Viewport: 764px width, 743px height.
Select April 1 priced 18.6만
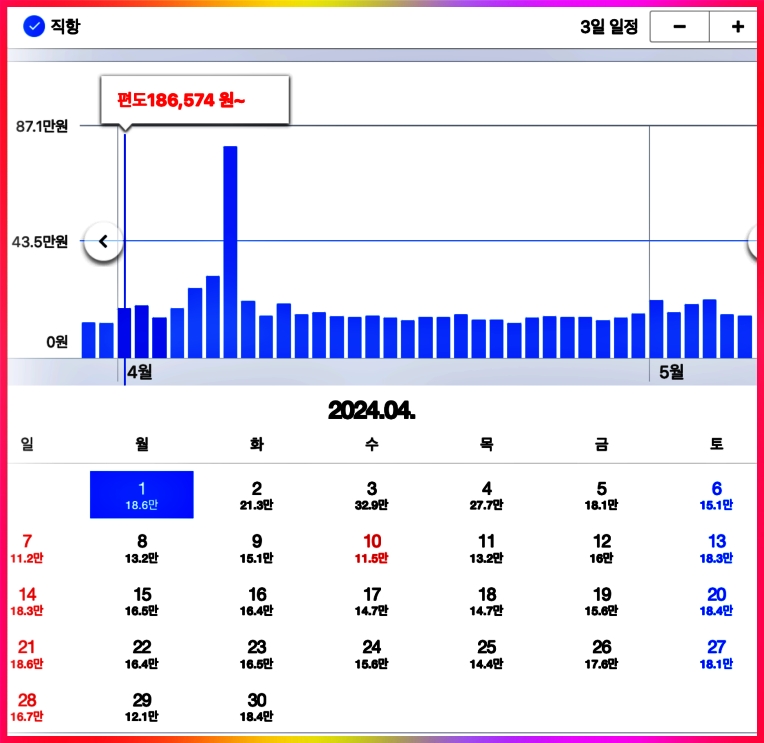pos(142,495)
